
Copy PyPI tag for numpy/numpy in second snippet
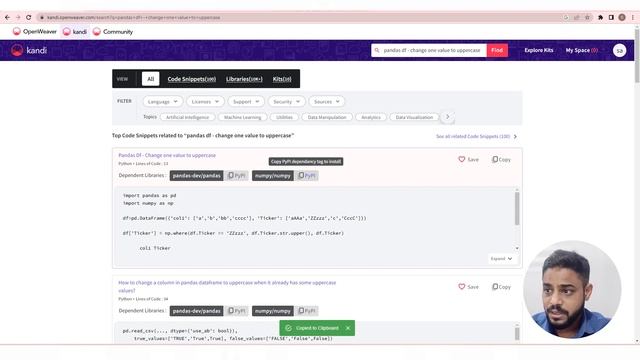(x=307, y=311)
